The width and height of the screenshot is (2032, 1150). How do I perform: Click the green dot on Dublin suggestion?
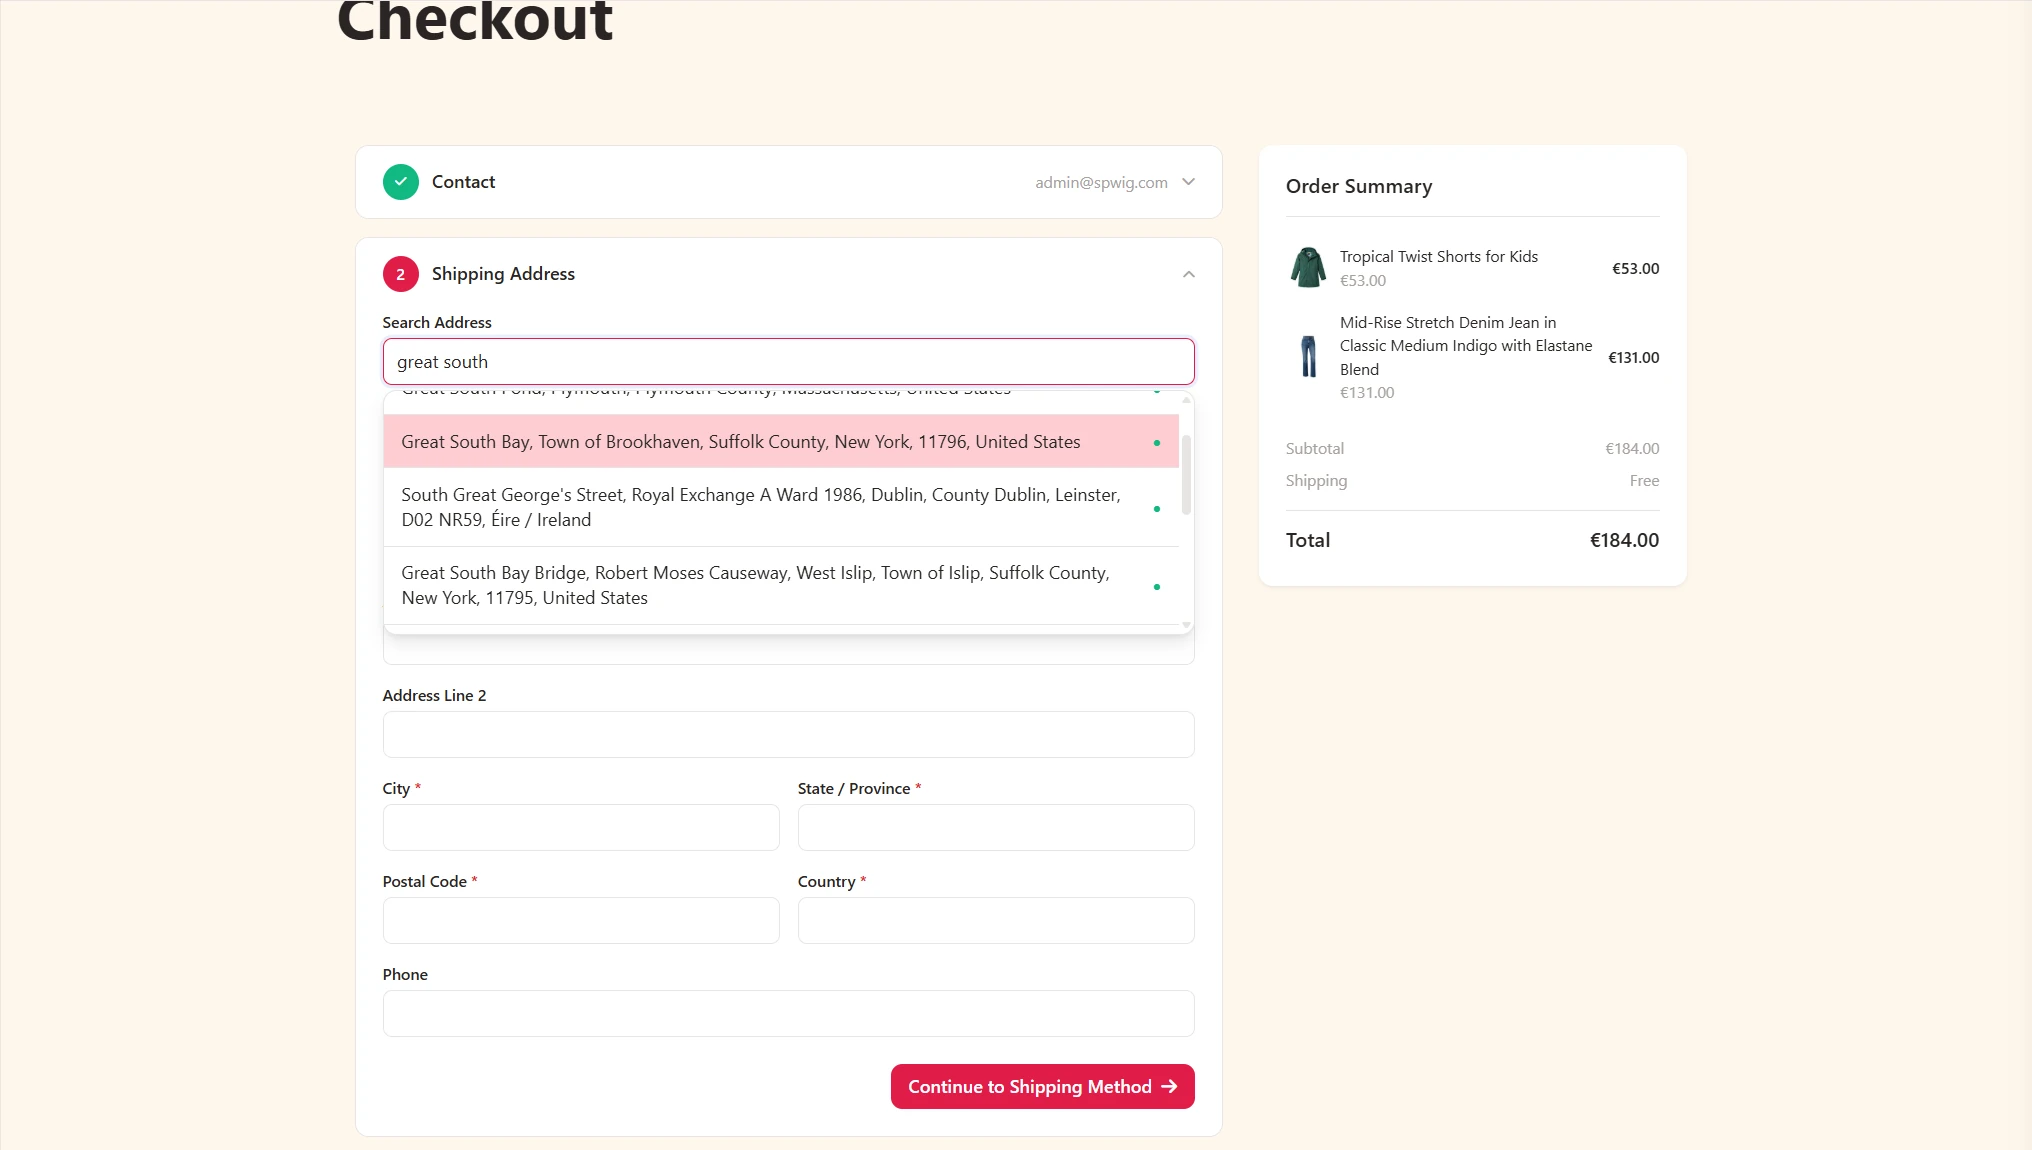[1156, 509]
